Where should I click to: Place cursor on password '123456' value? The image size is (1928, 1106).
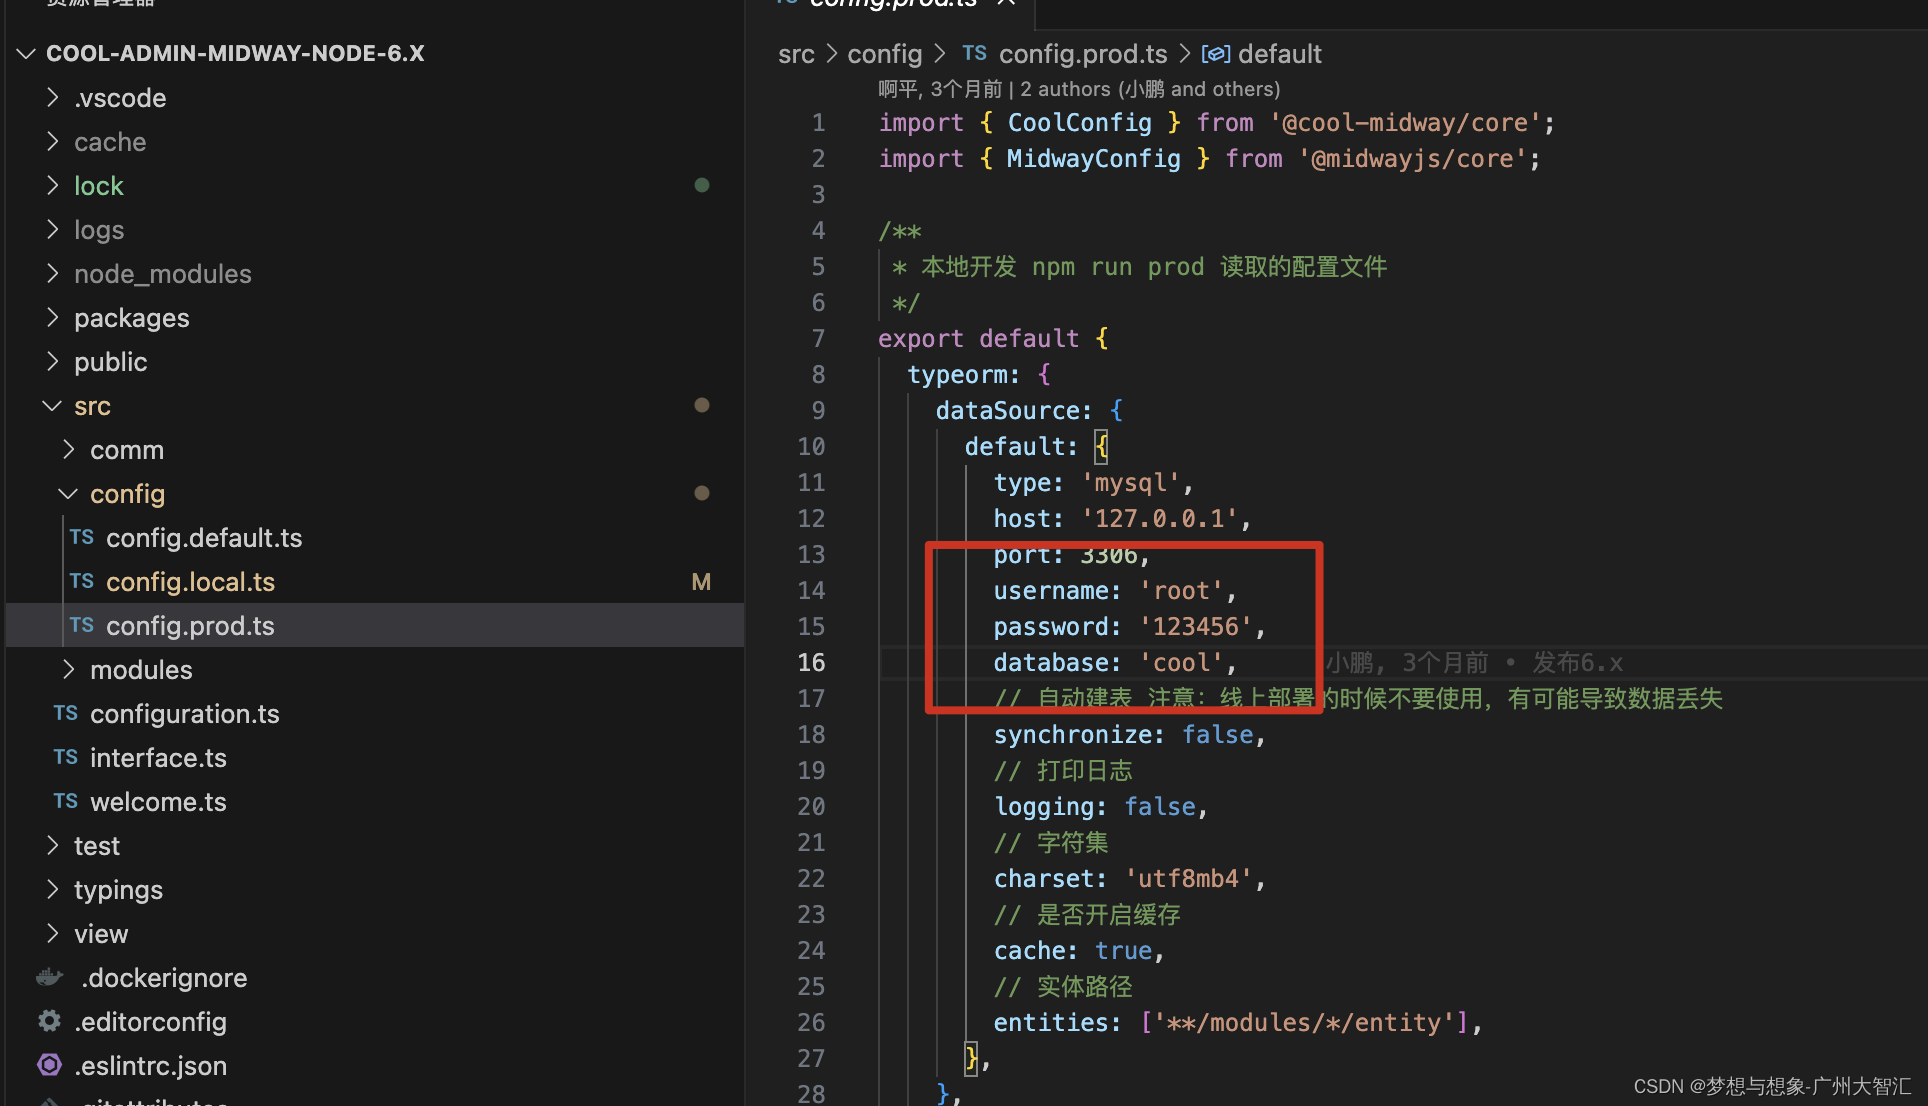coord(1195,627)
